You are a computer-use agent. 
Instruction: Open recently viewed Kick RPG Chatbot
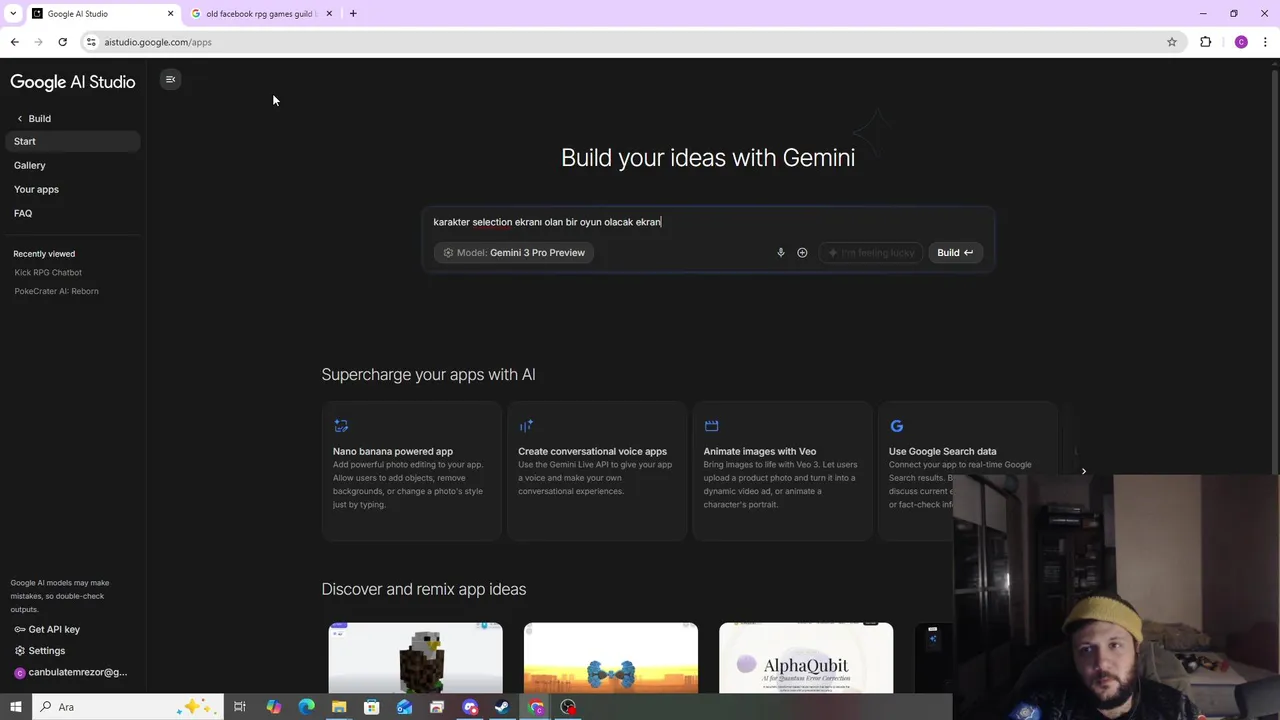(x=48, y=272)
